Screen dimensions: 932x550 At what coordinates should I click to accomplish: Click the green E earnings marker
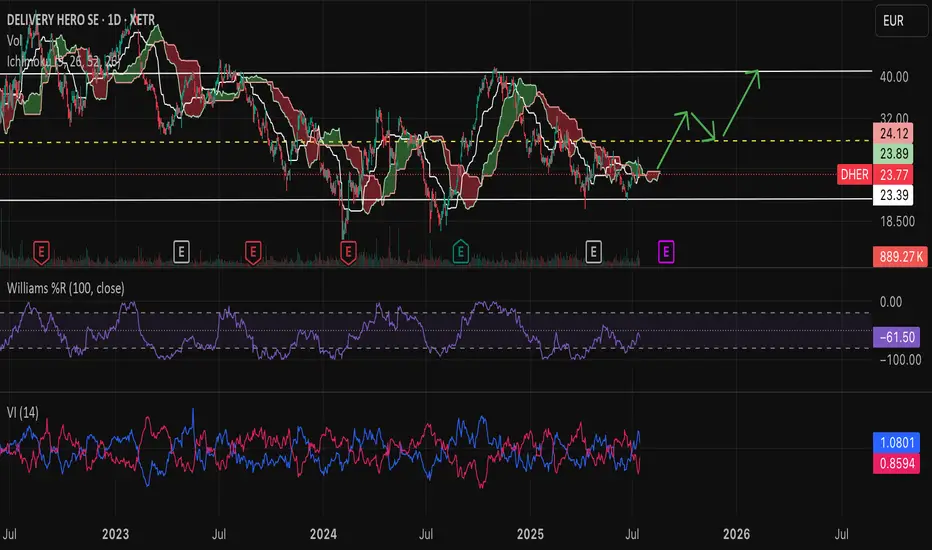[460, 252]
